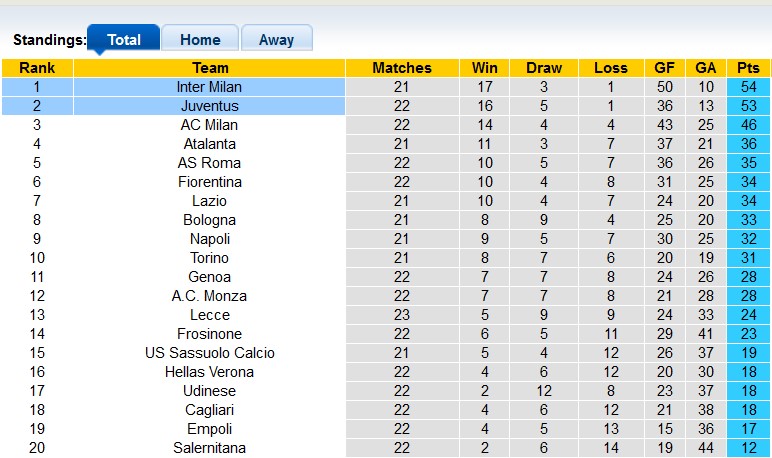Image resolution: width=772 pixels, height=458 pixels.
Task: Click on Napoli team name
Action: tap(210, 239)
